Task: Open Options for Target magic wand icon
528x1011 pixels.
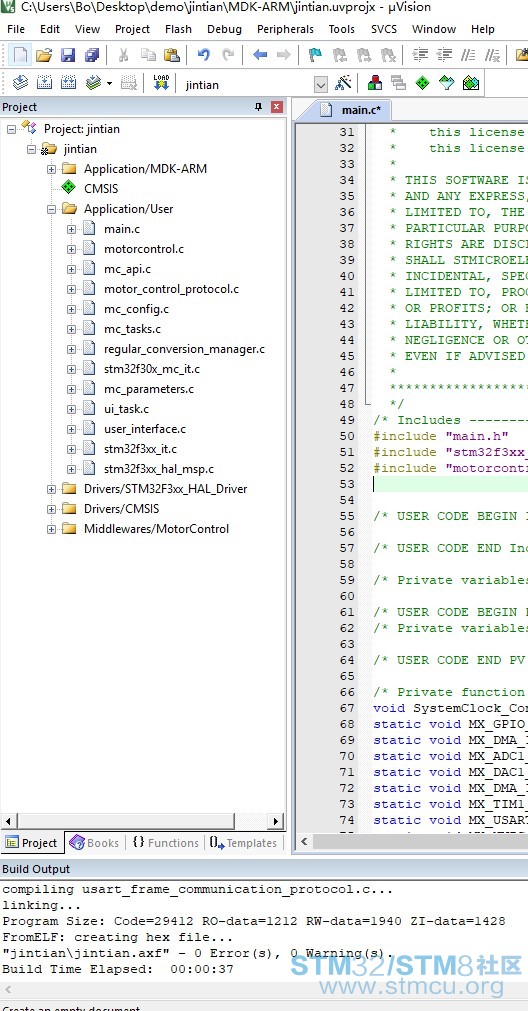Action: point(344,83)
